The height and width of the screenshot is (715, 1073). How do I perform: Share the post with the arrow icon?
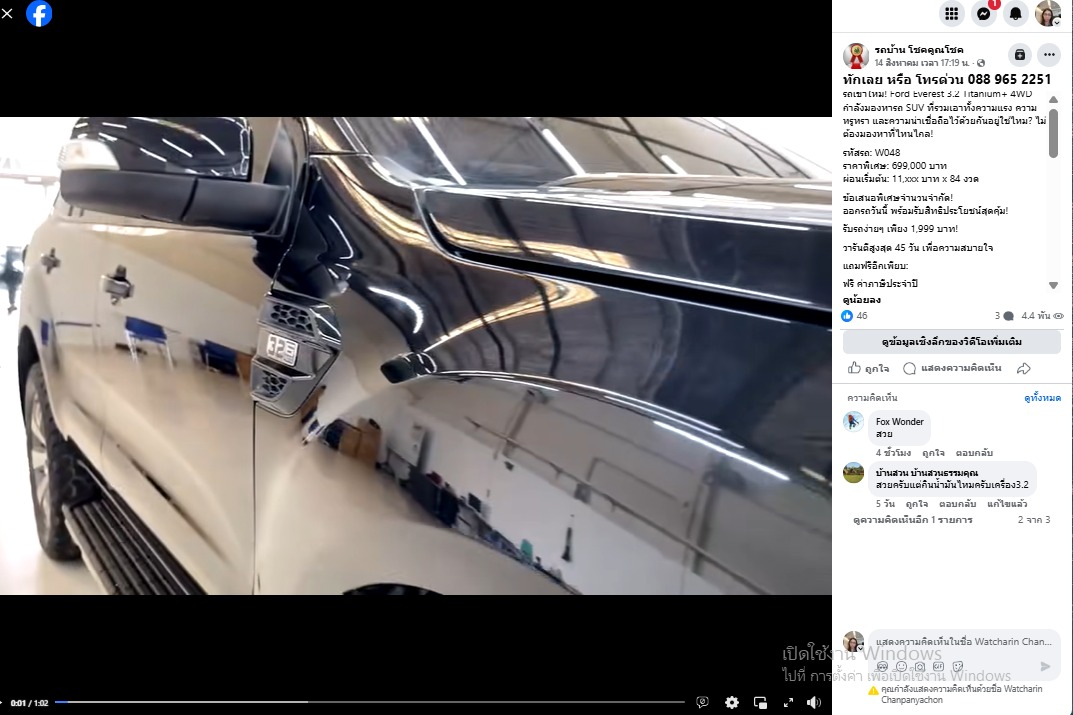click(1024, 368)
